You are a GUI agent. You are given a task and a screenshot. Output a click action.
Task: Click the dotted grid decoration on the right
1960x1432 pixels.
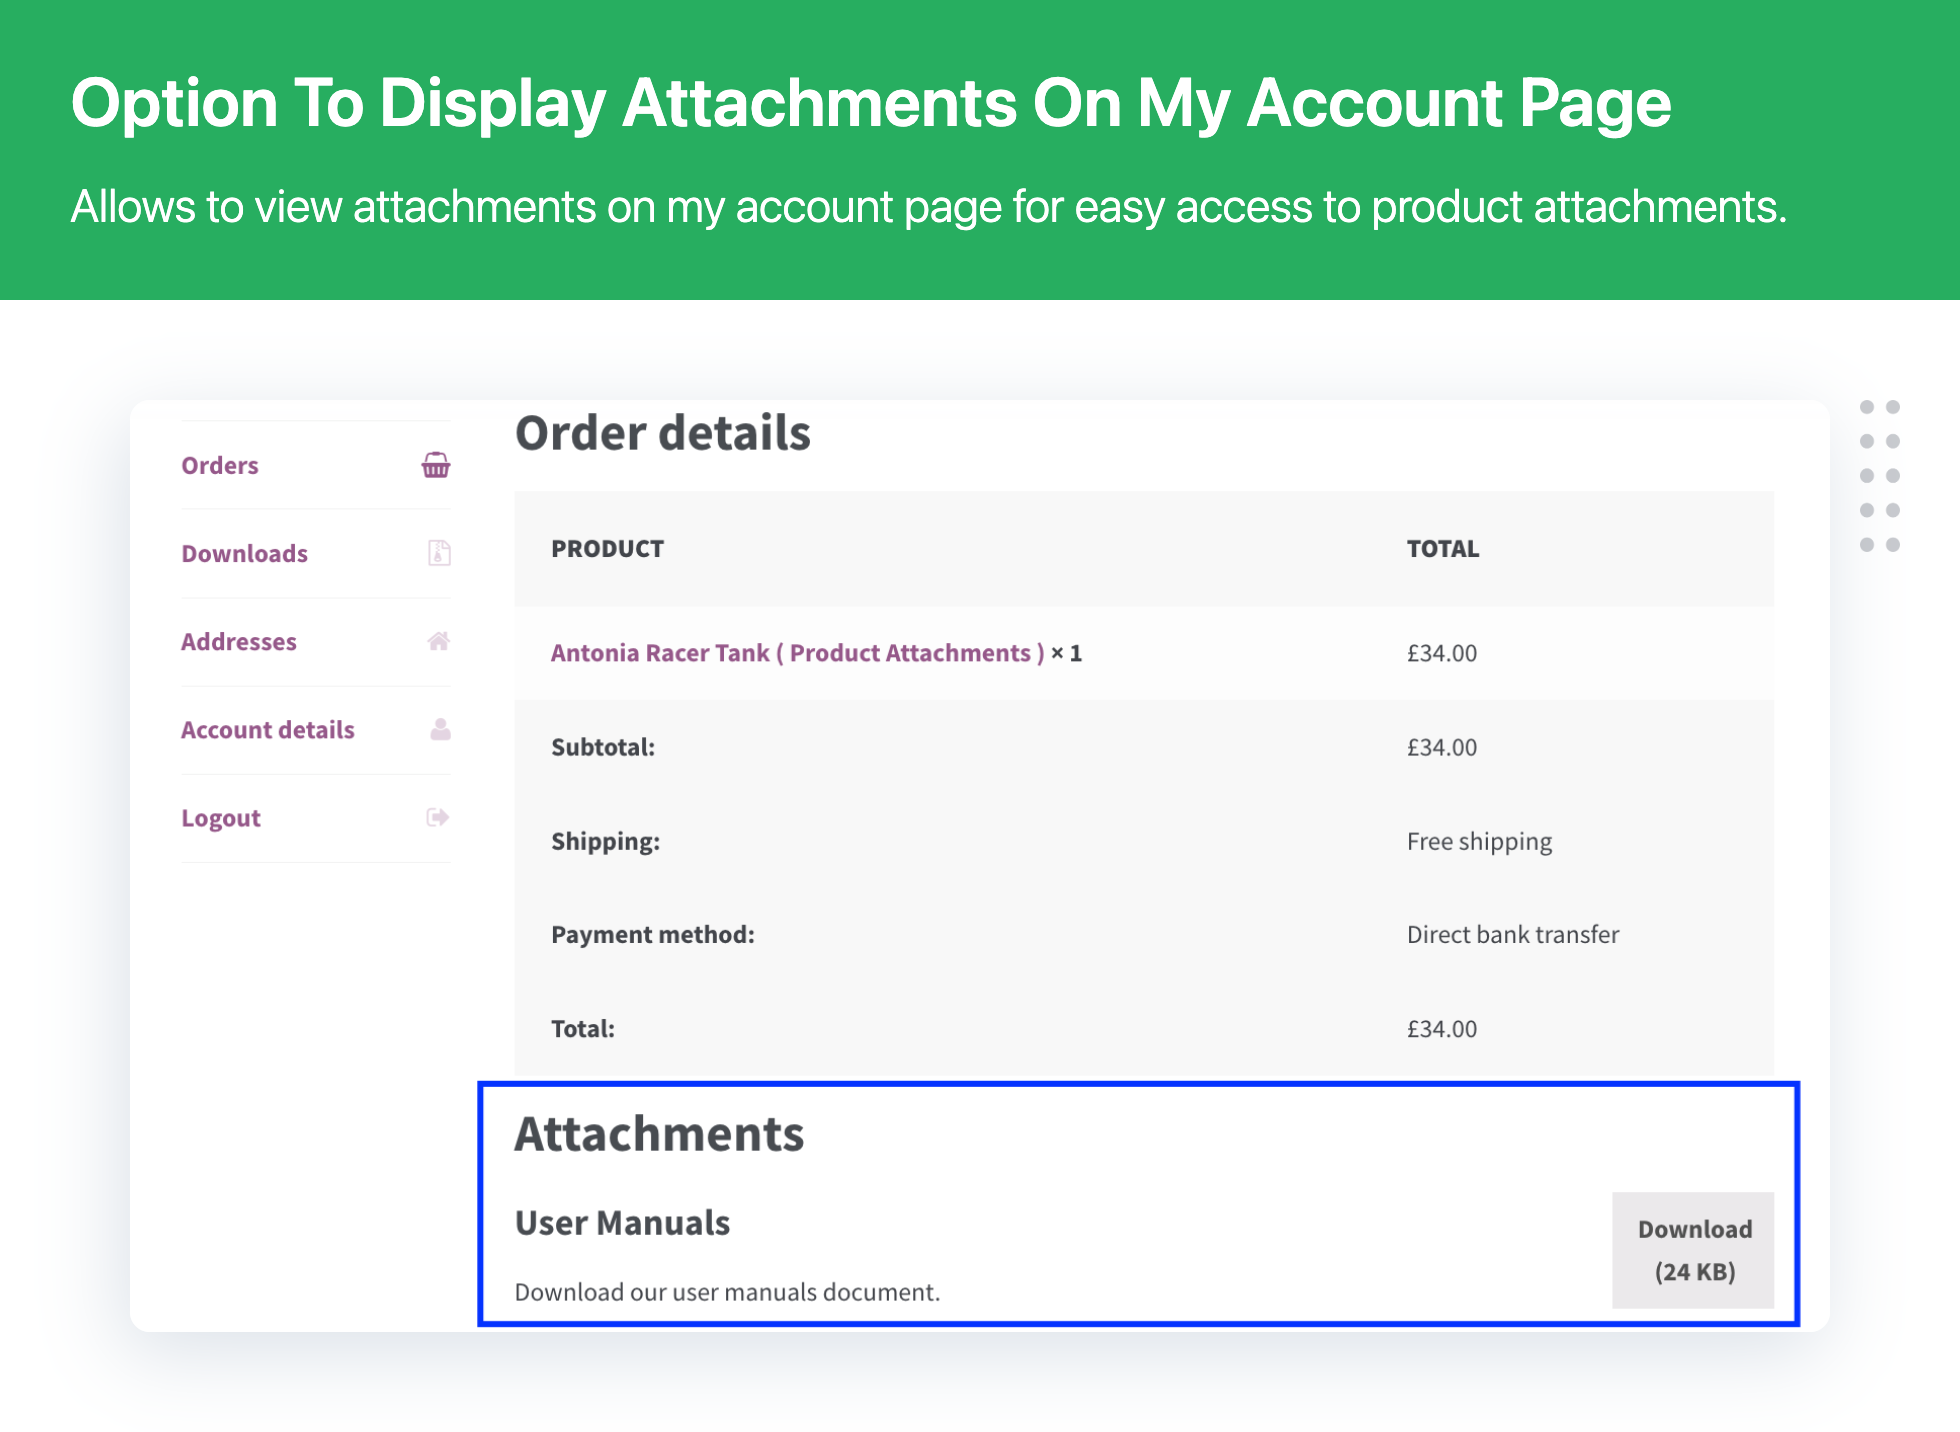[1879, 476]
